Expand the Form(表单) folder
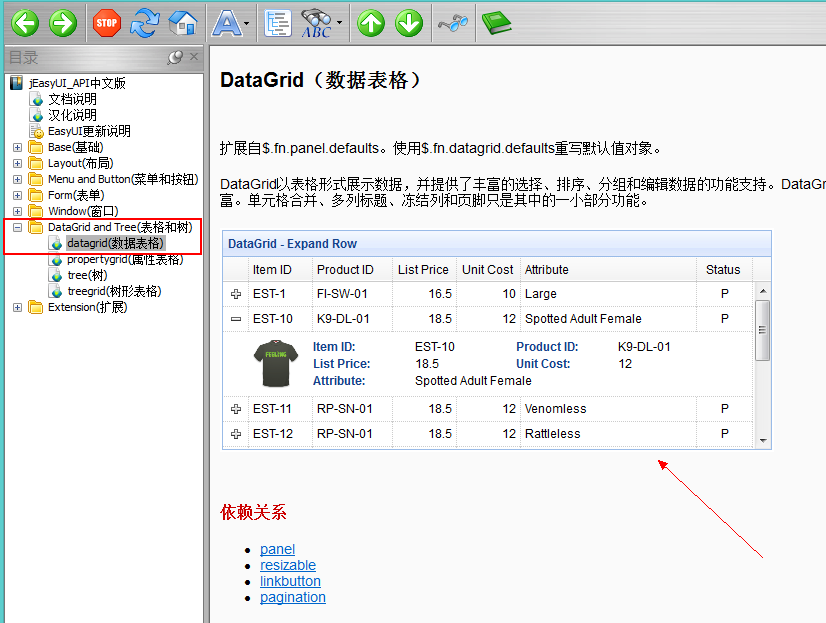Image resolution: width=826 pixels, height=623 pixels. point(17,195)
